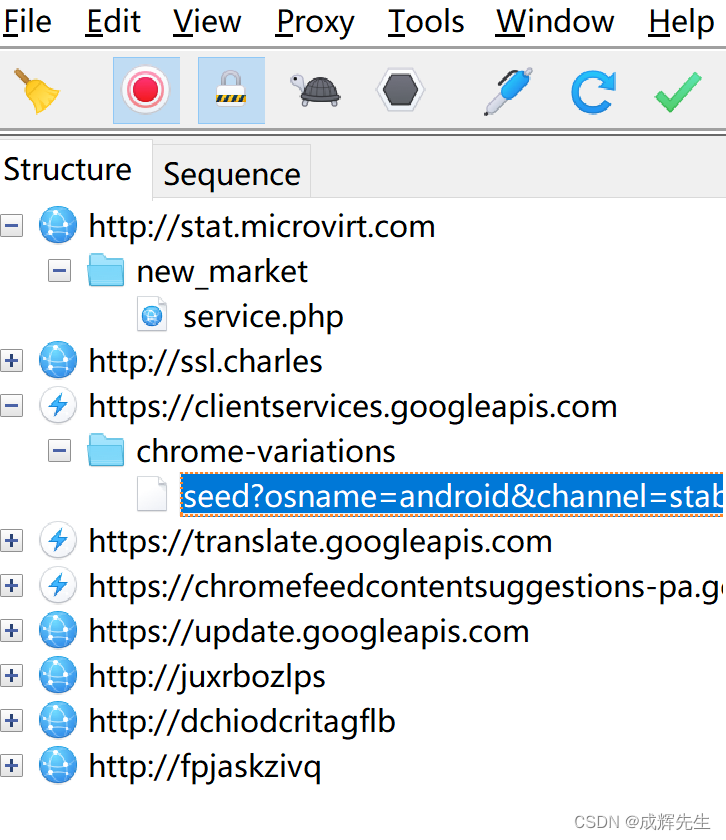Collapse the new_market folder
Image resolution: width=726 pixels, height=840 pixels.
59,271
